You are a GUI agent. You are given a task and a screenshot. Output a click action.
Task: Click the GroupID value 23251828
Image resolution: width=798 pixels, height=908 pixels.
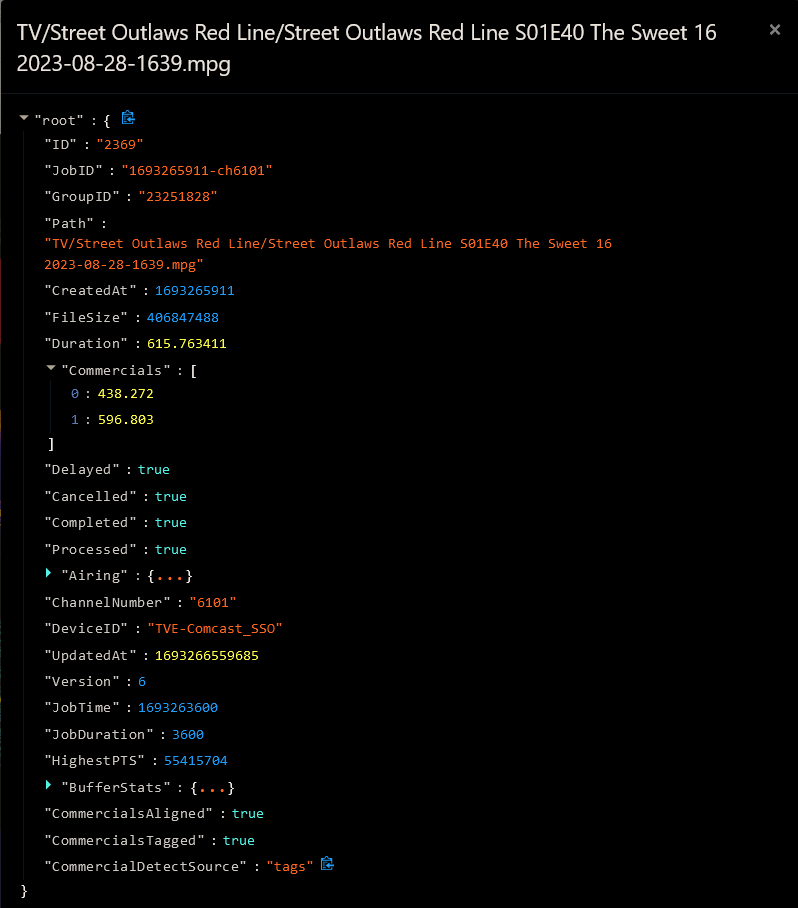tap(177, 197)
